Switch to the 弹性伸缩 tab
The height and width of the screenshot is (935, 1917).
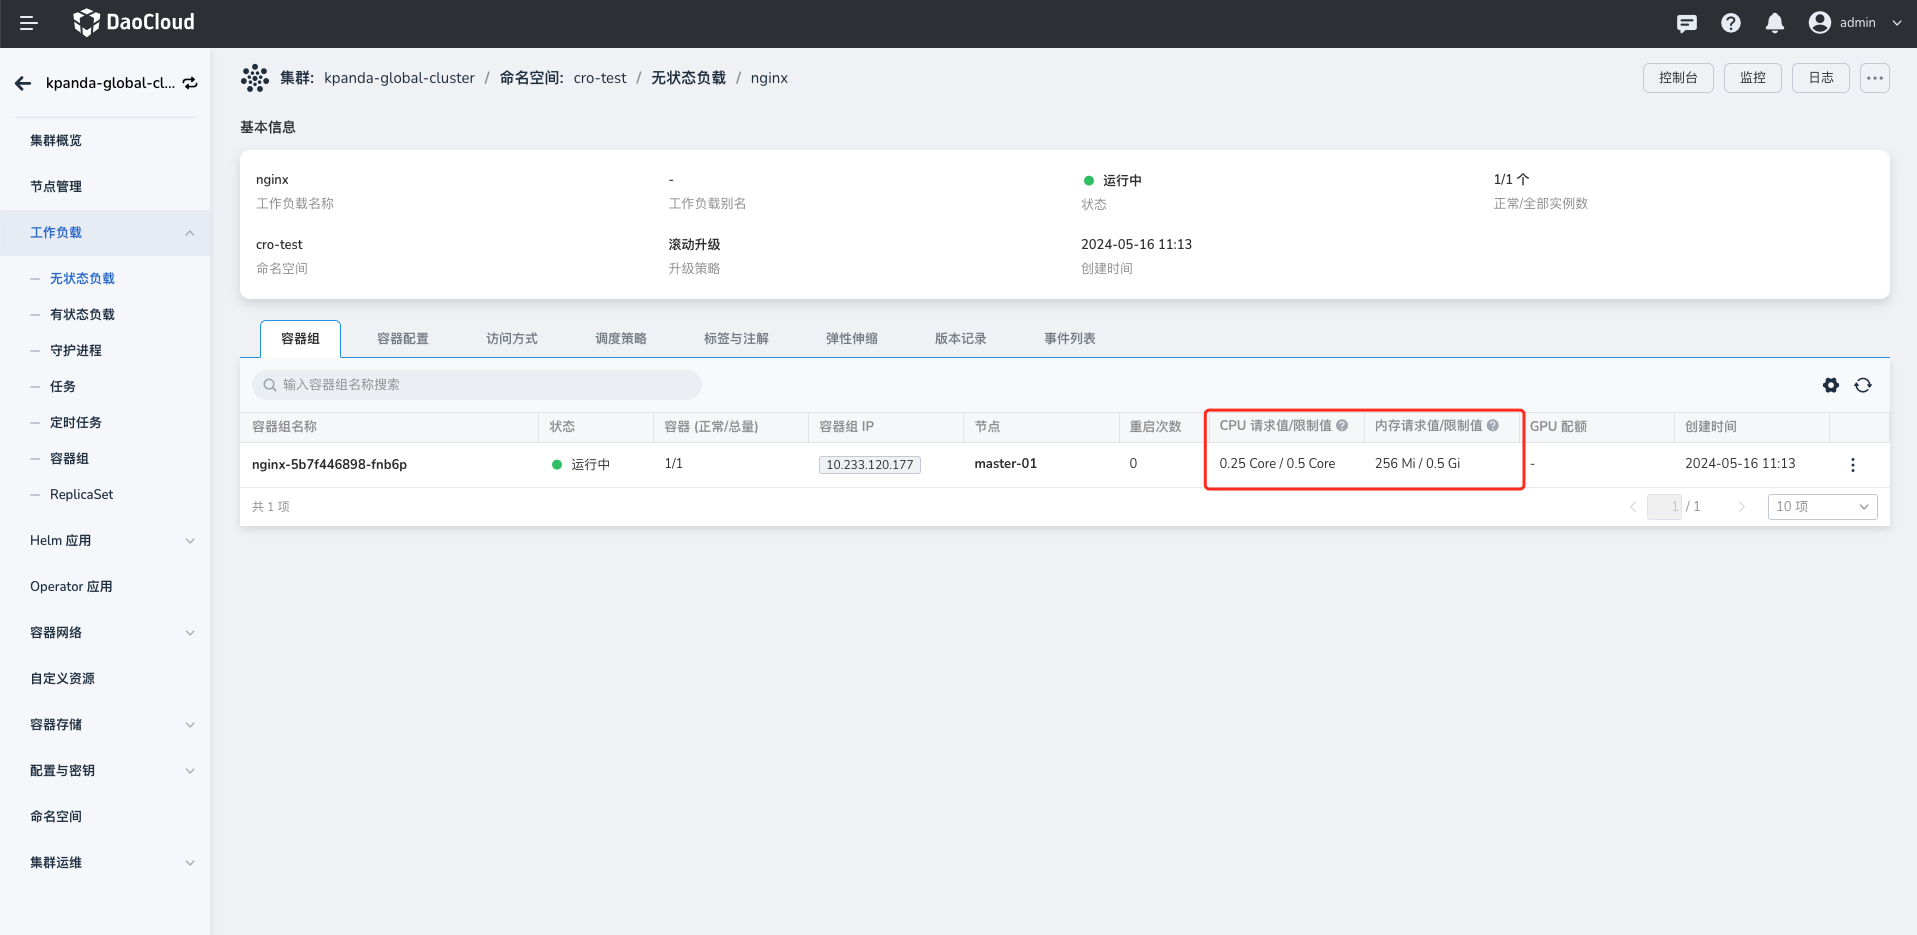(852, 338)
